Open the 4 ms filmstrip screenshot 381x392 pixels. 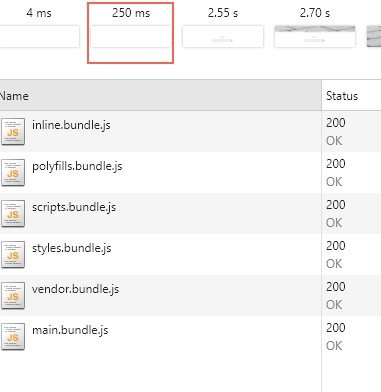(x=39, y=36)
